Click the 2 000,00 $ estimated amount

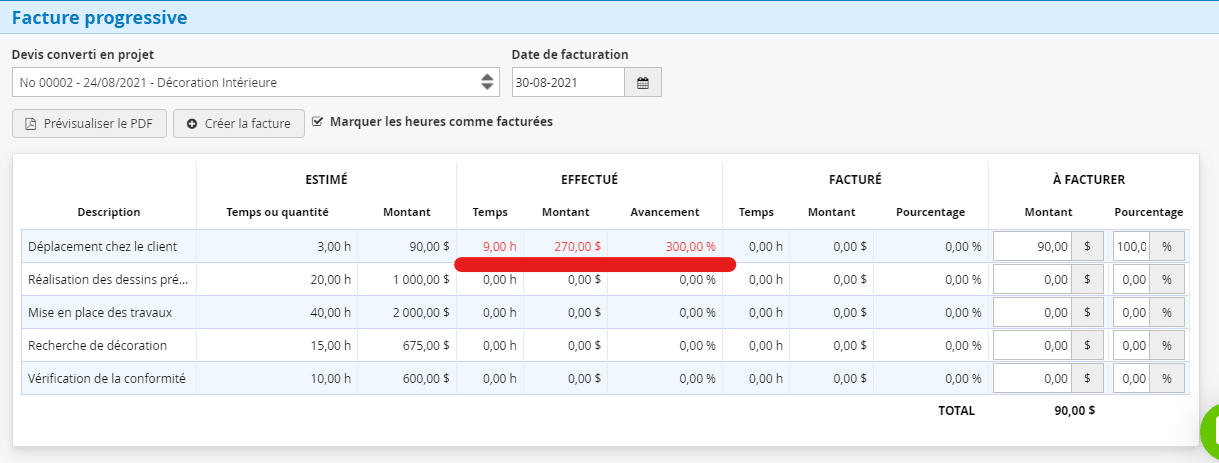(x=420, y=312)
